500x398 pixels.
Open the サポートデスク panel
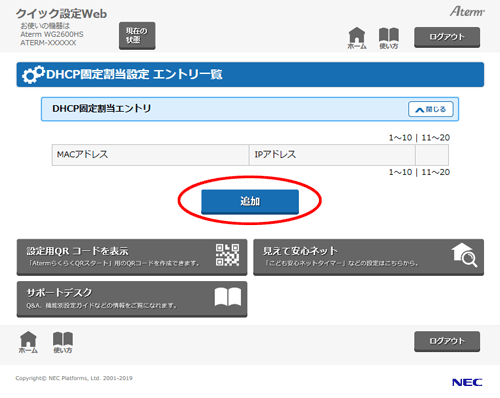132,299
